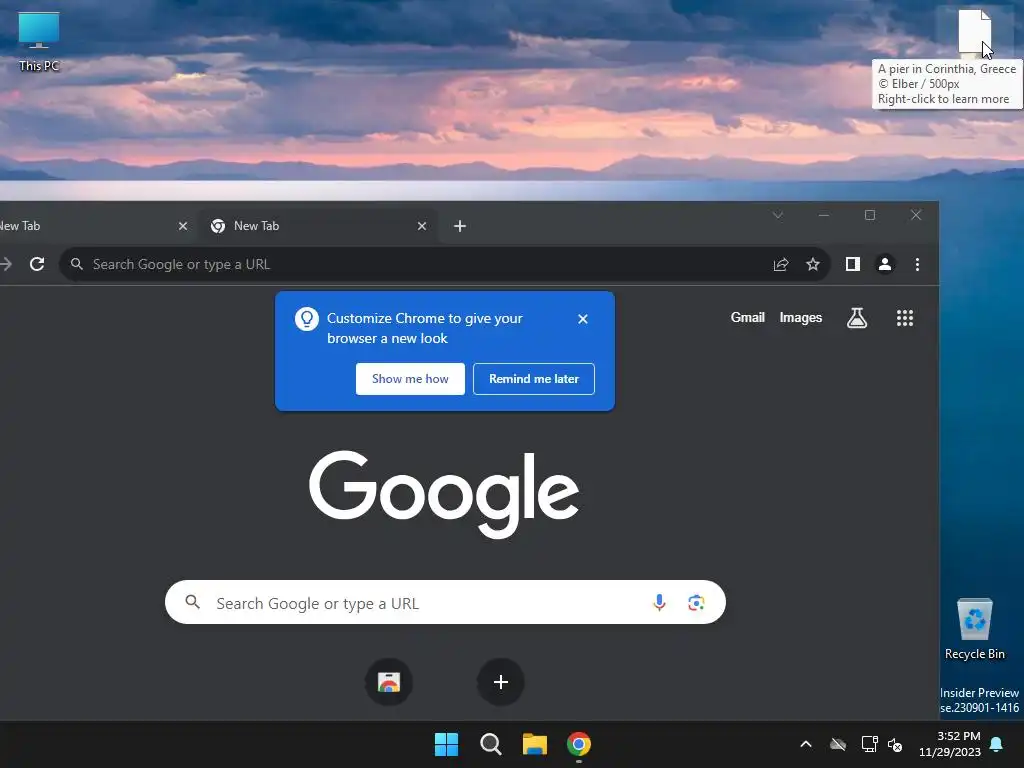Open Chrome side panel
The height and width of the screenshot is (768, 1024).
(852, 264)
